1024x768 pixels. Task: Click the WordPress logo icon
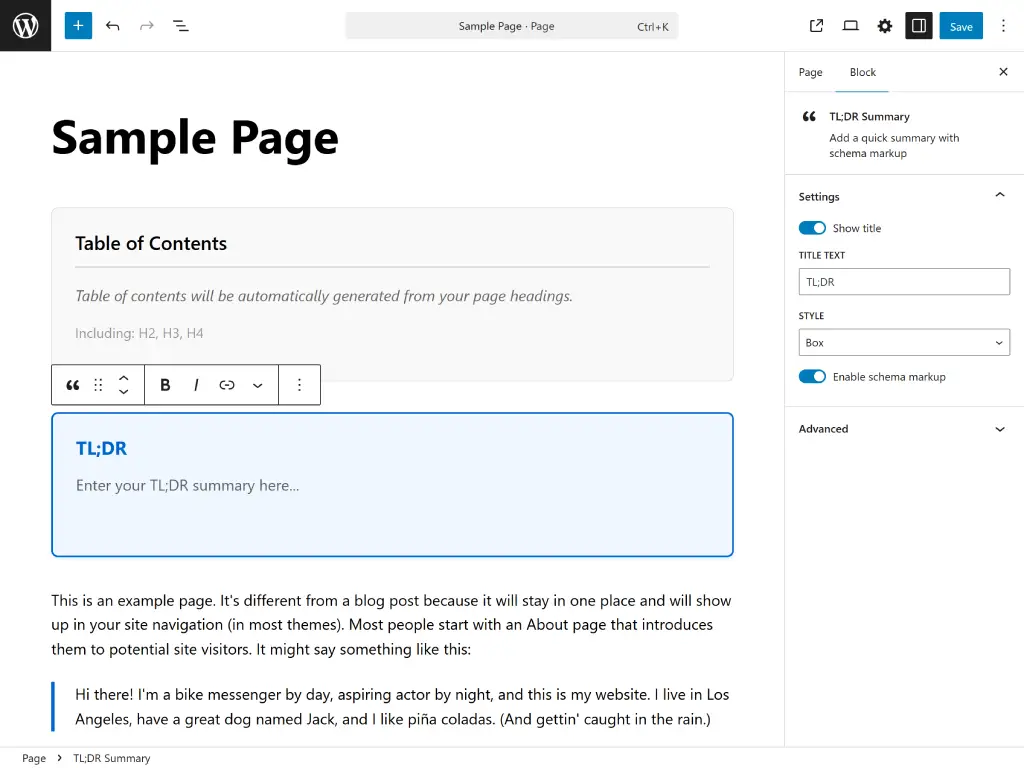tap(25, 26)
